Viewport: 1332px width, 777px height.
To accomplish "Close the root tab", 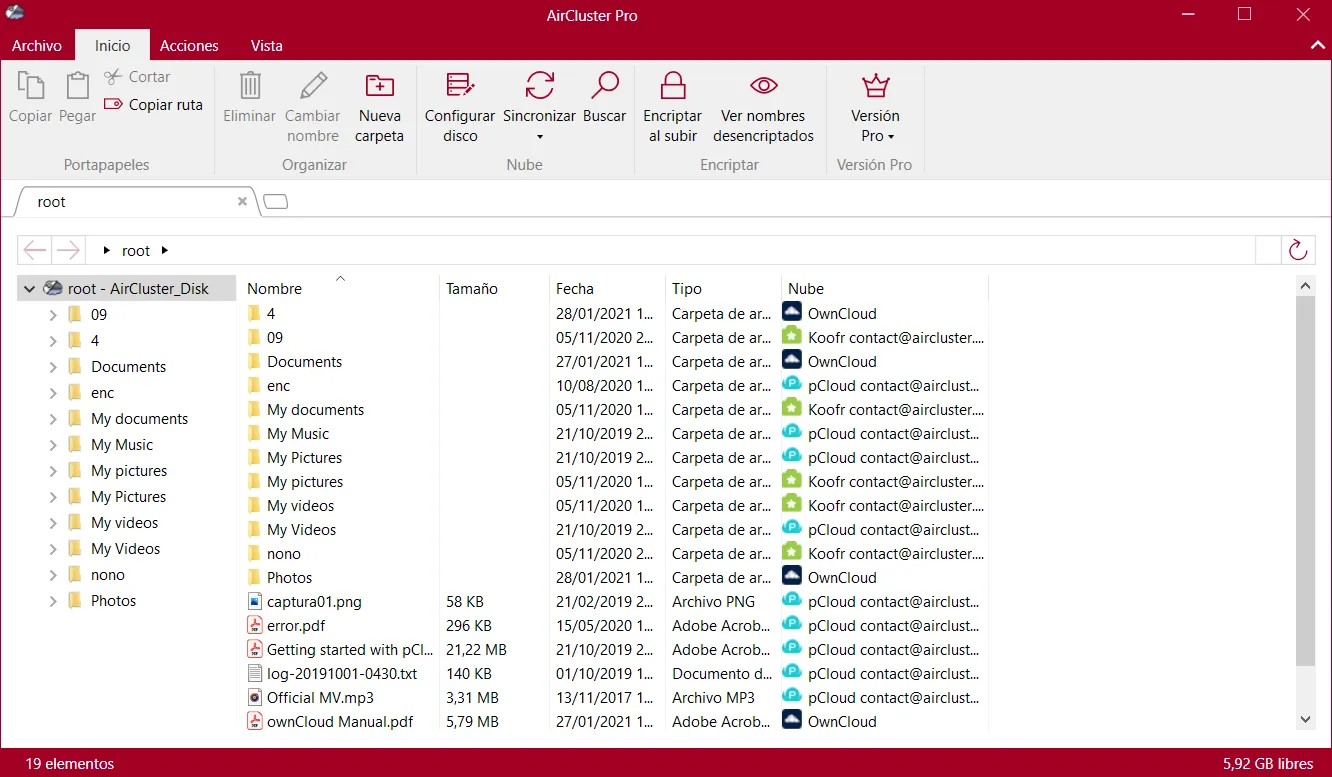I will (x=242, y=201).
